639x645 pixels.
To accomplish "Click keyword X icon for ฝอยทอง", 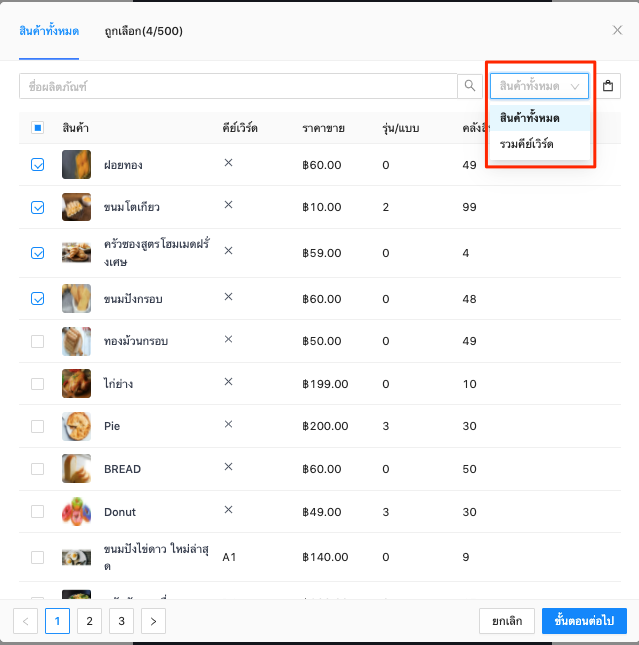I will click(x=228, y=162).
